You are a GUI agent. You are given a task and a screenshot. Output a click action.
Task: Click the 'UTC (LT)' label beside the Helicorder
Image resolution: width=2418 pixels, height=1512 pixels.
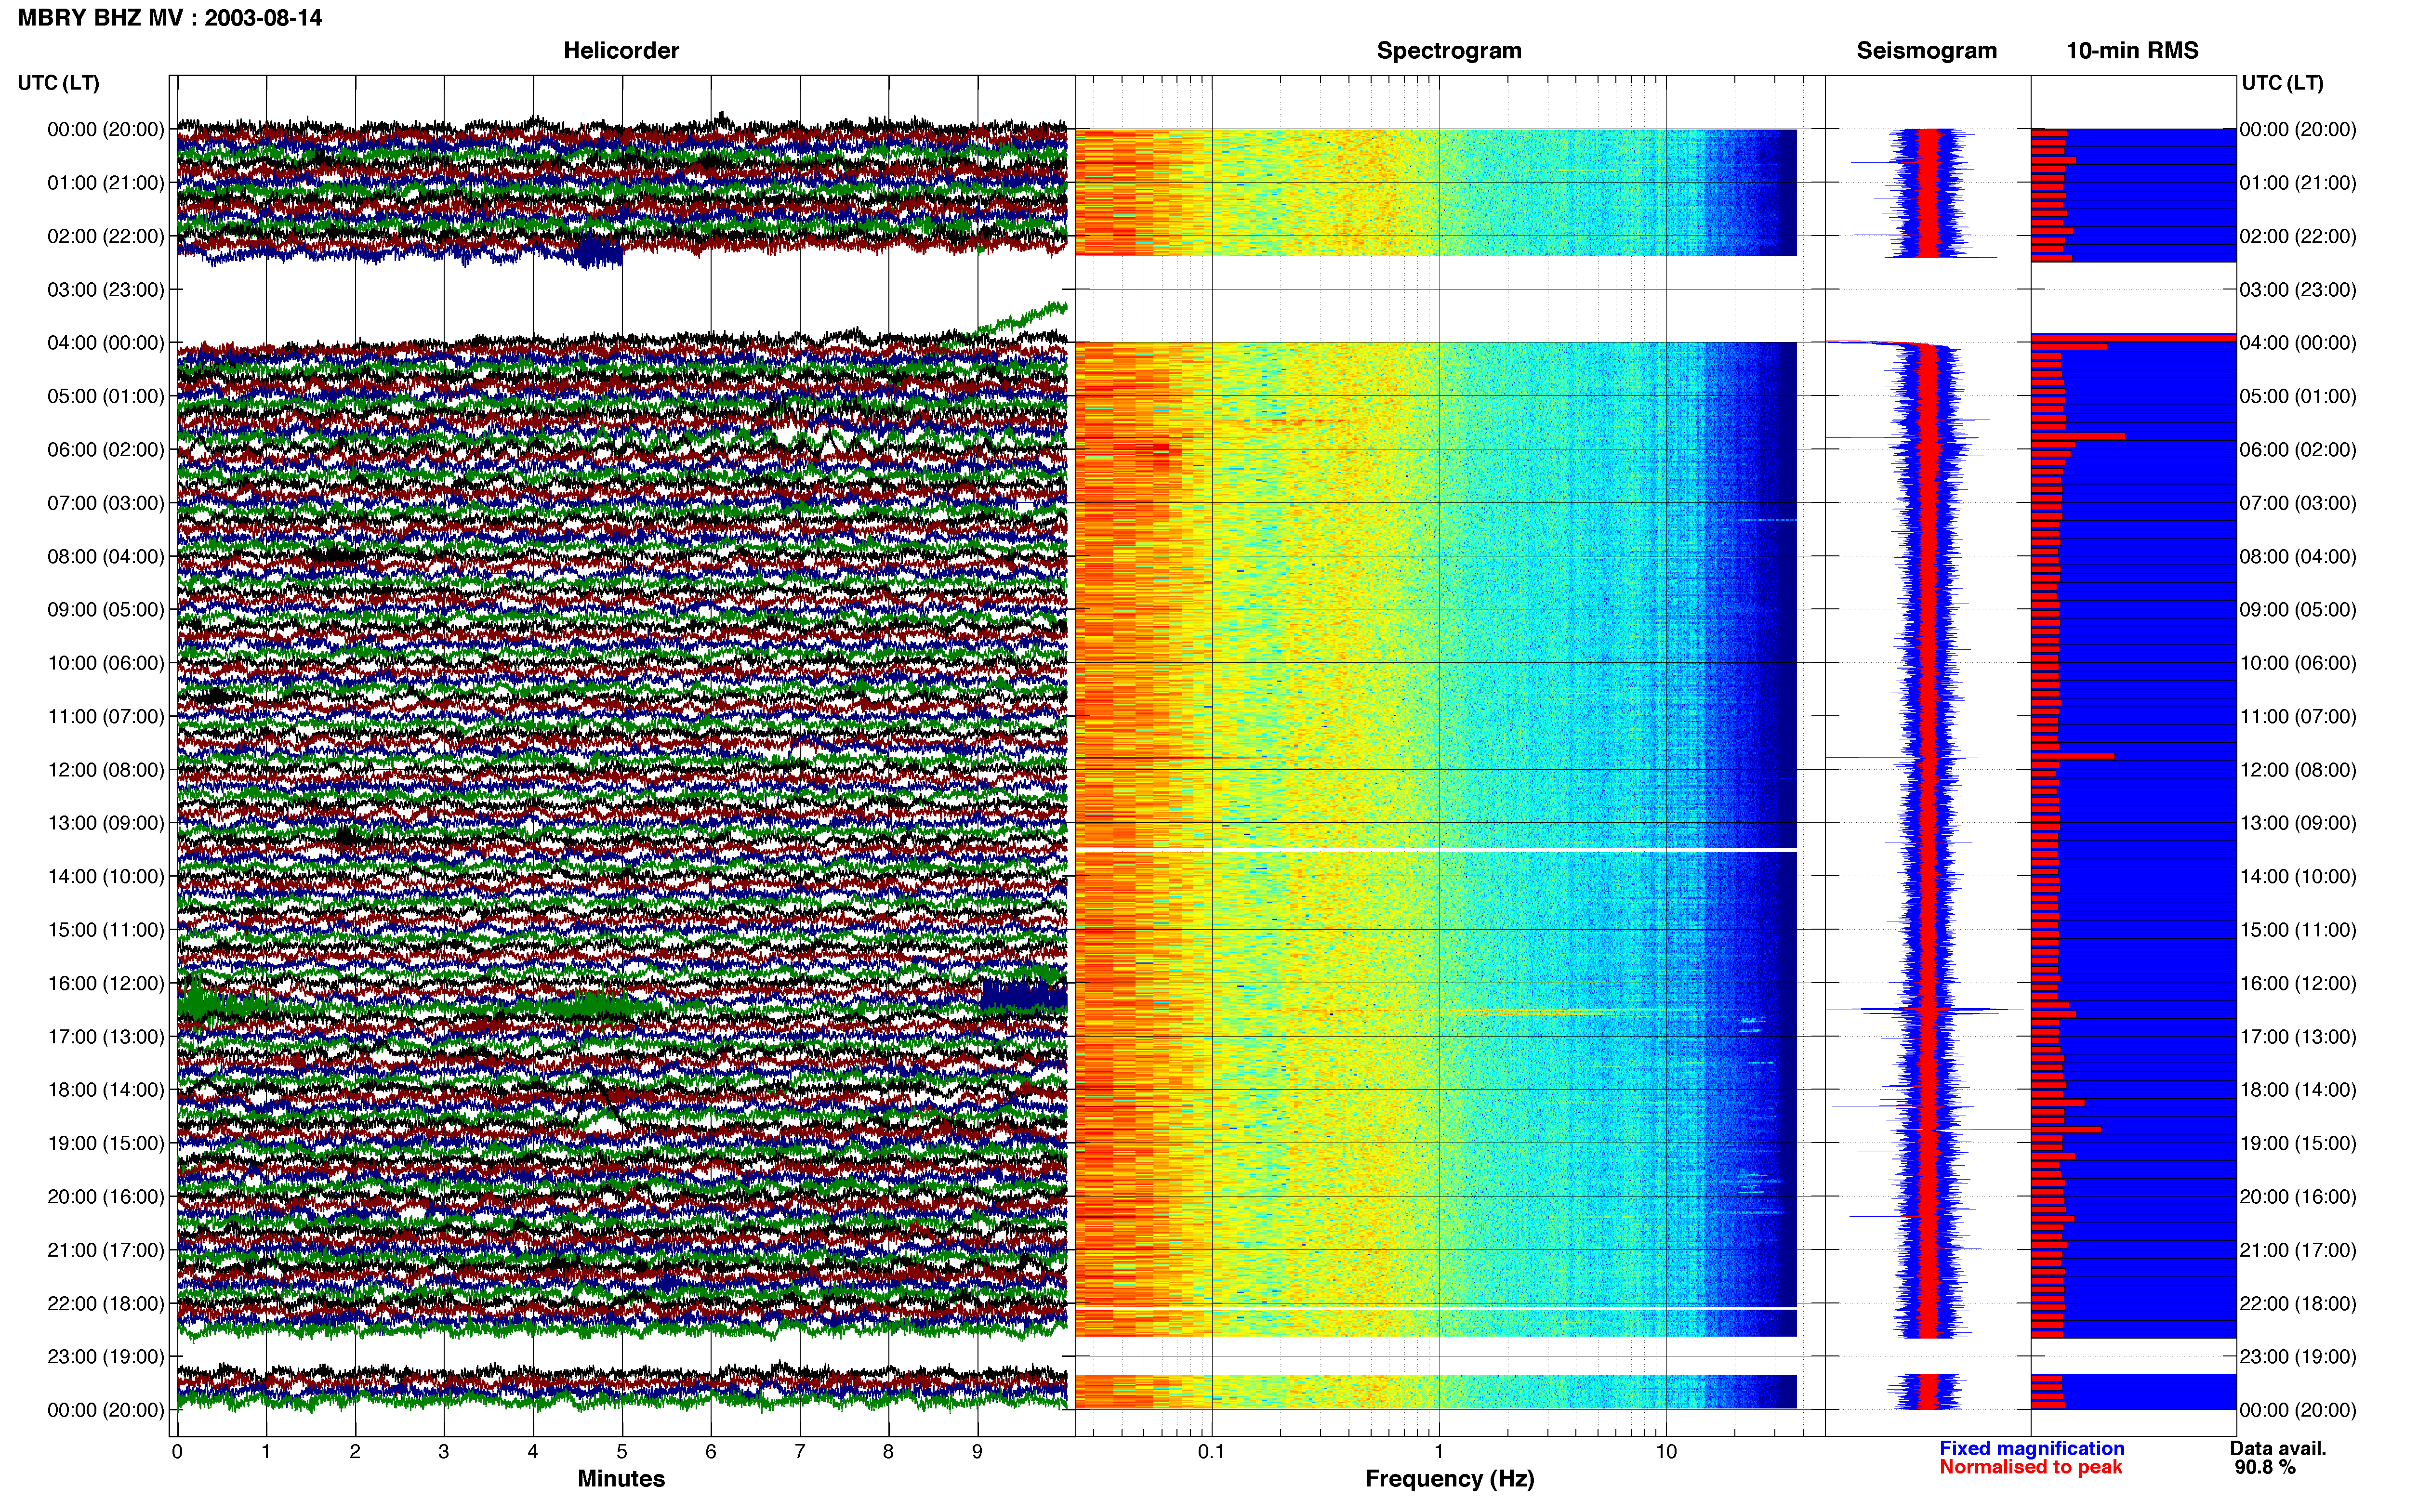[59, 83]
